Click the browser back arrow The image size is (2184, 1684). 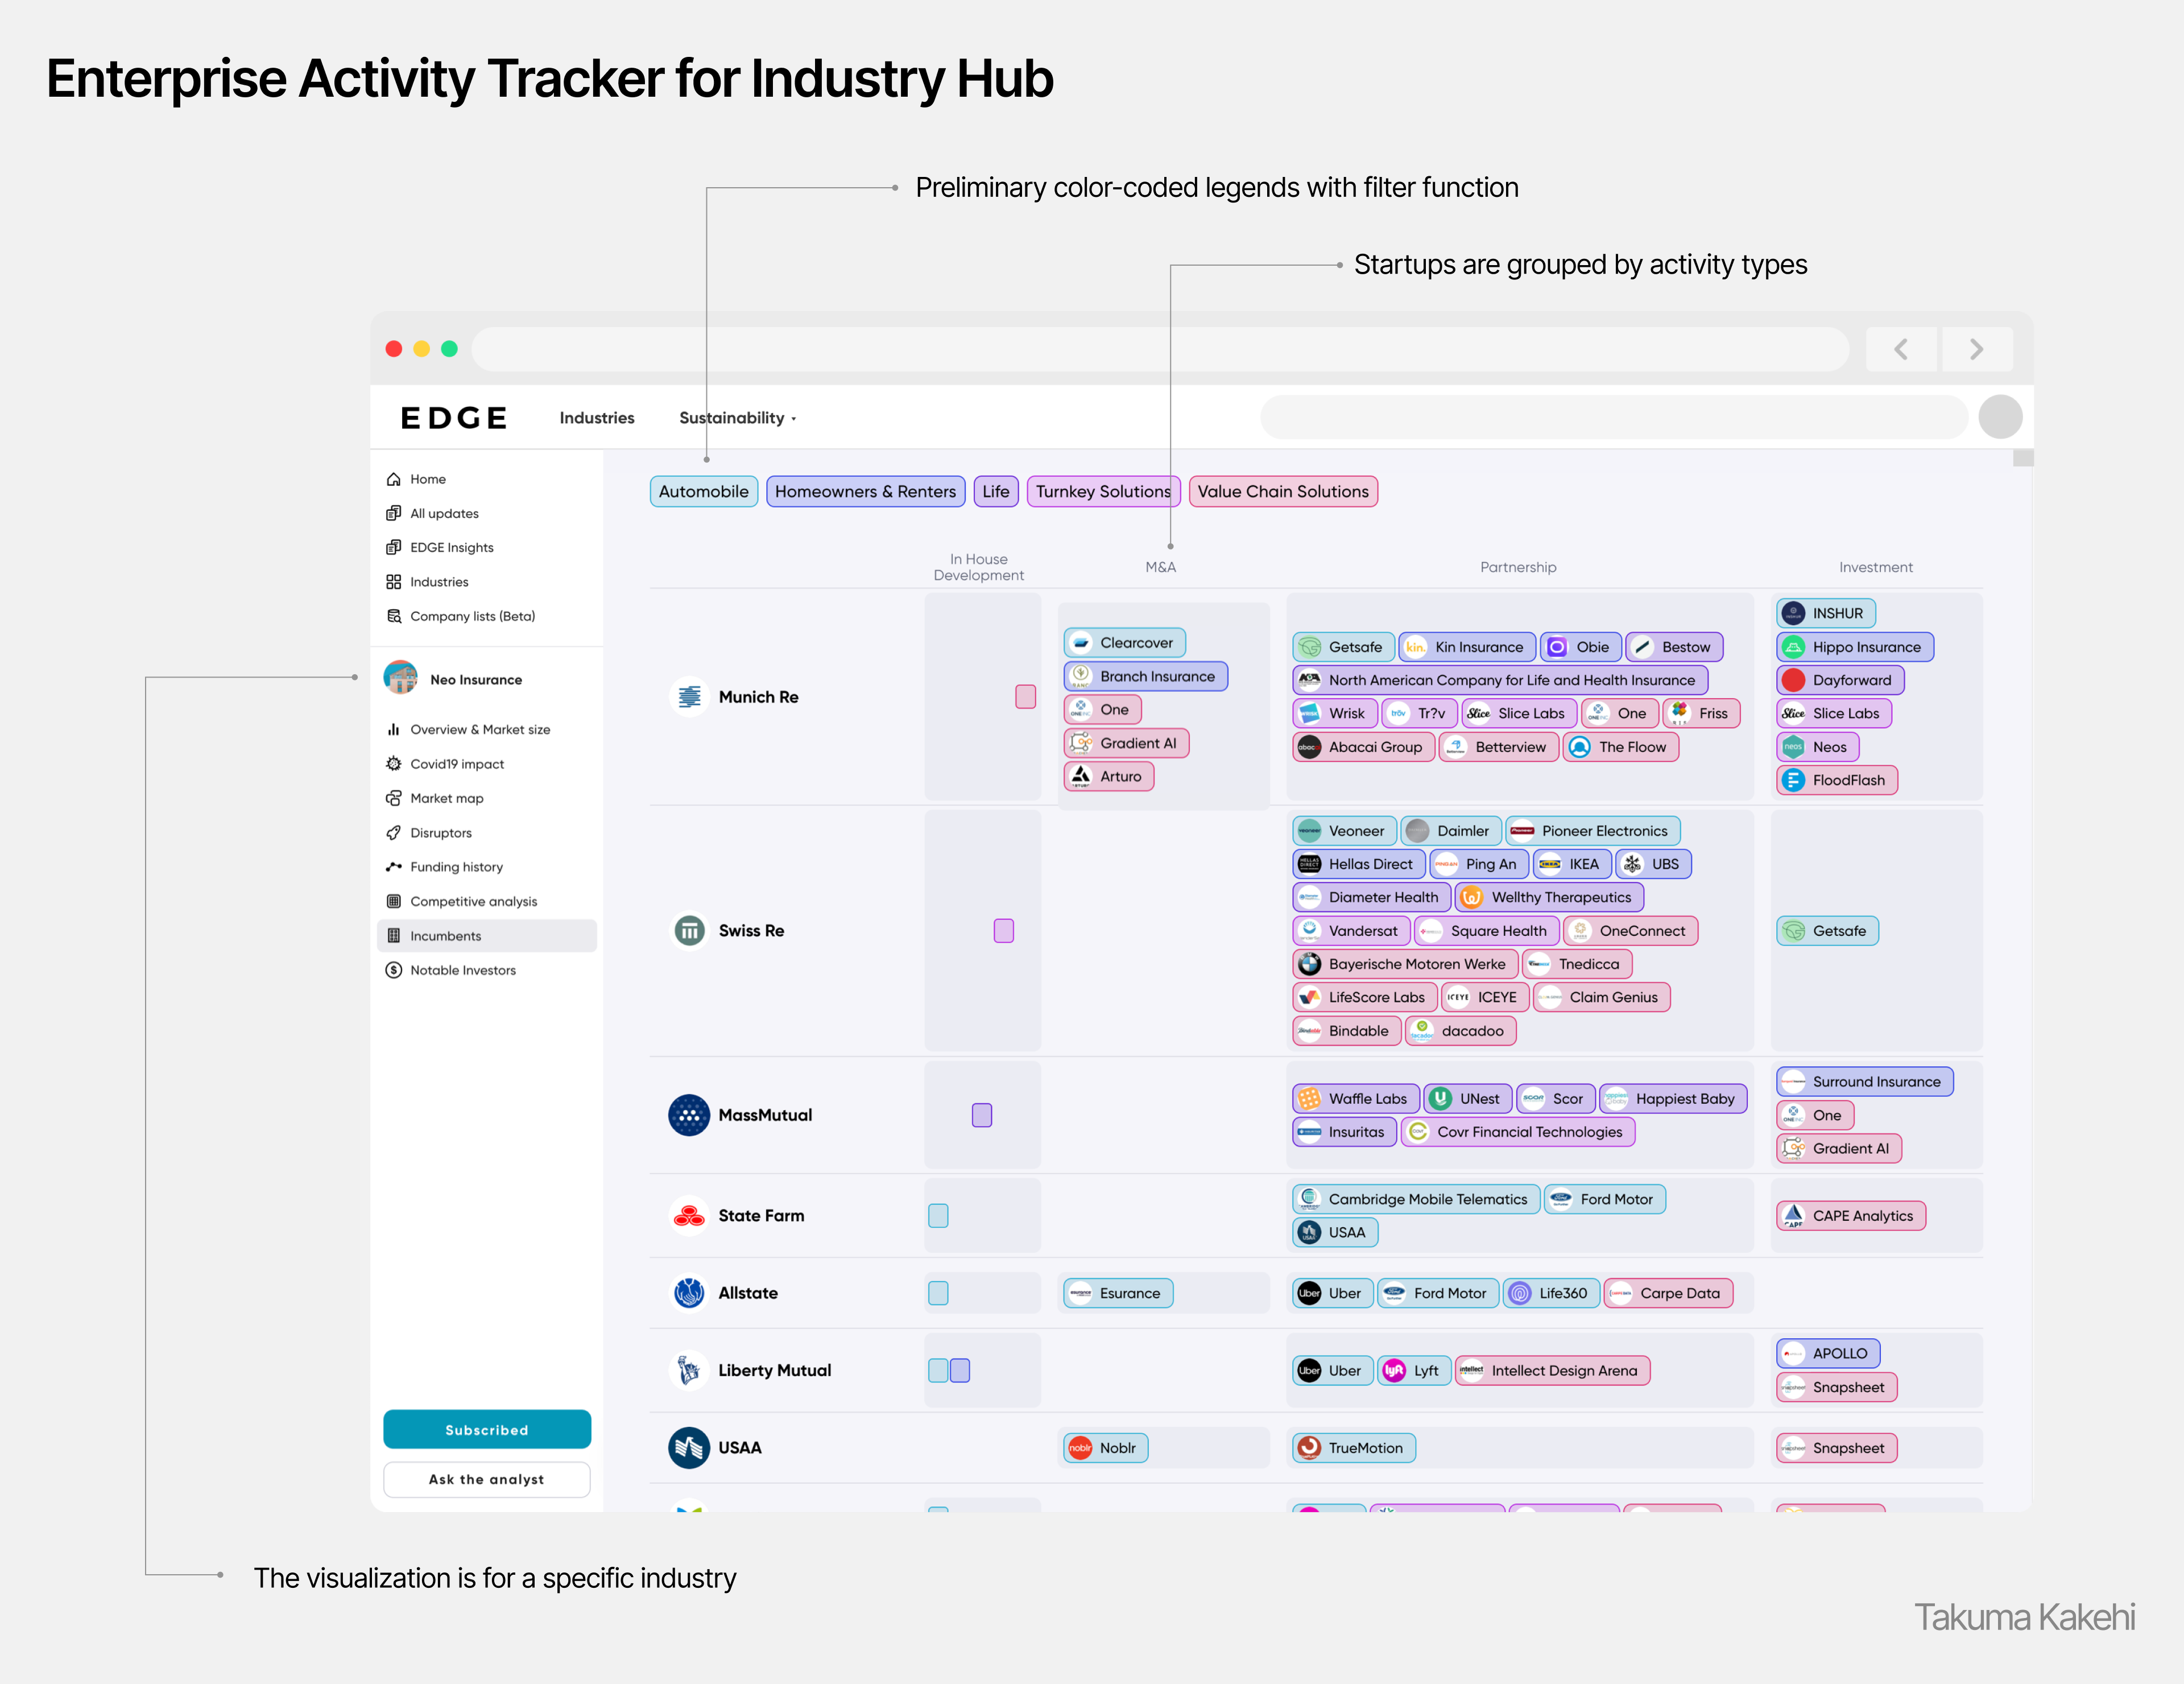point(1901,349)
